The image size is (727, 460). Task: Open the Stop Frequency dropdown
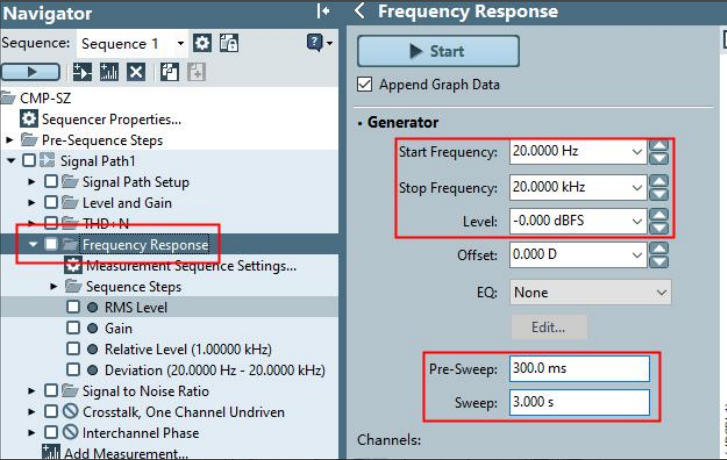coord(637,187)
